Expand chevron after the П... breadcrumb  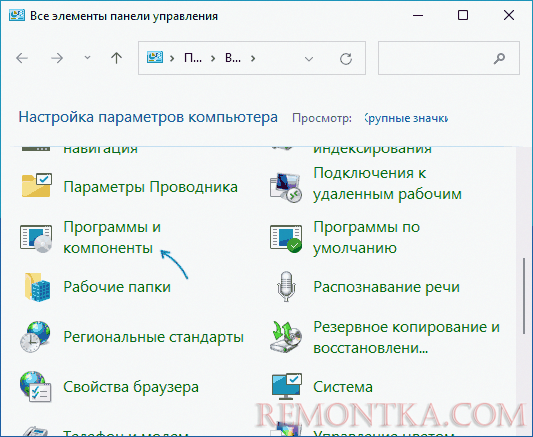[x=213, y=58]
